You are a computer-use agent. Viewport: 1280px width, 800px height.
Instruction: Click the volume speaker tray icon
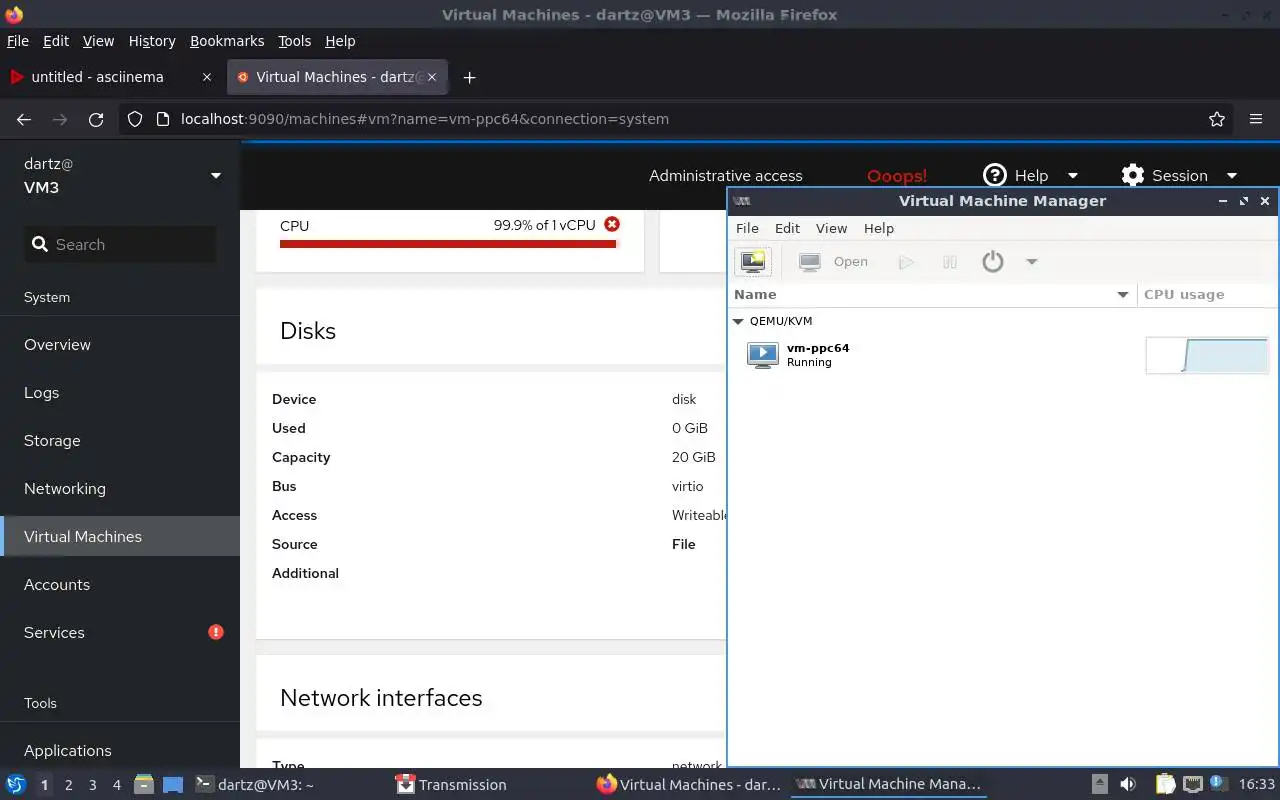pyautogui.click(x=1128, y=785)
